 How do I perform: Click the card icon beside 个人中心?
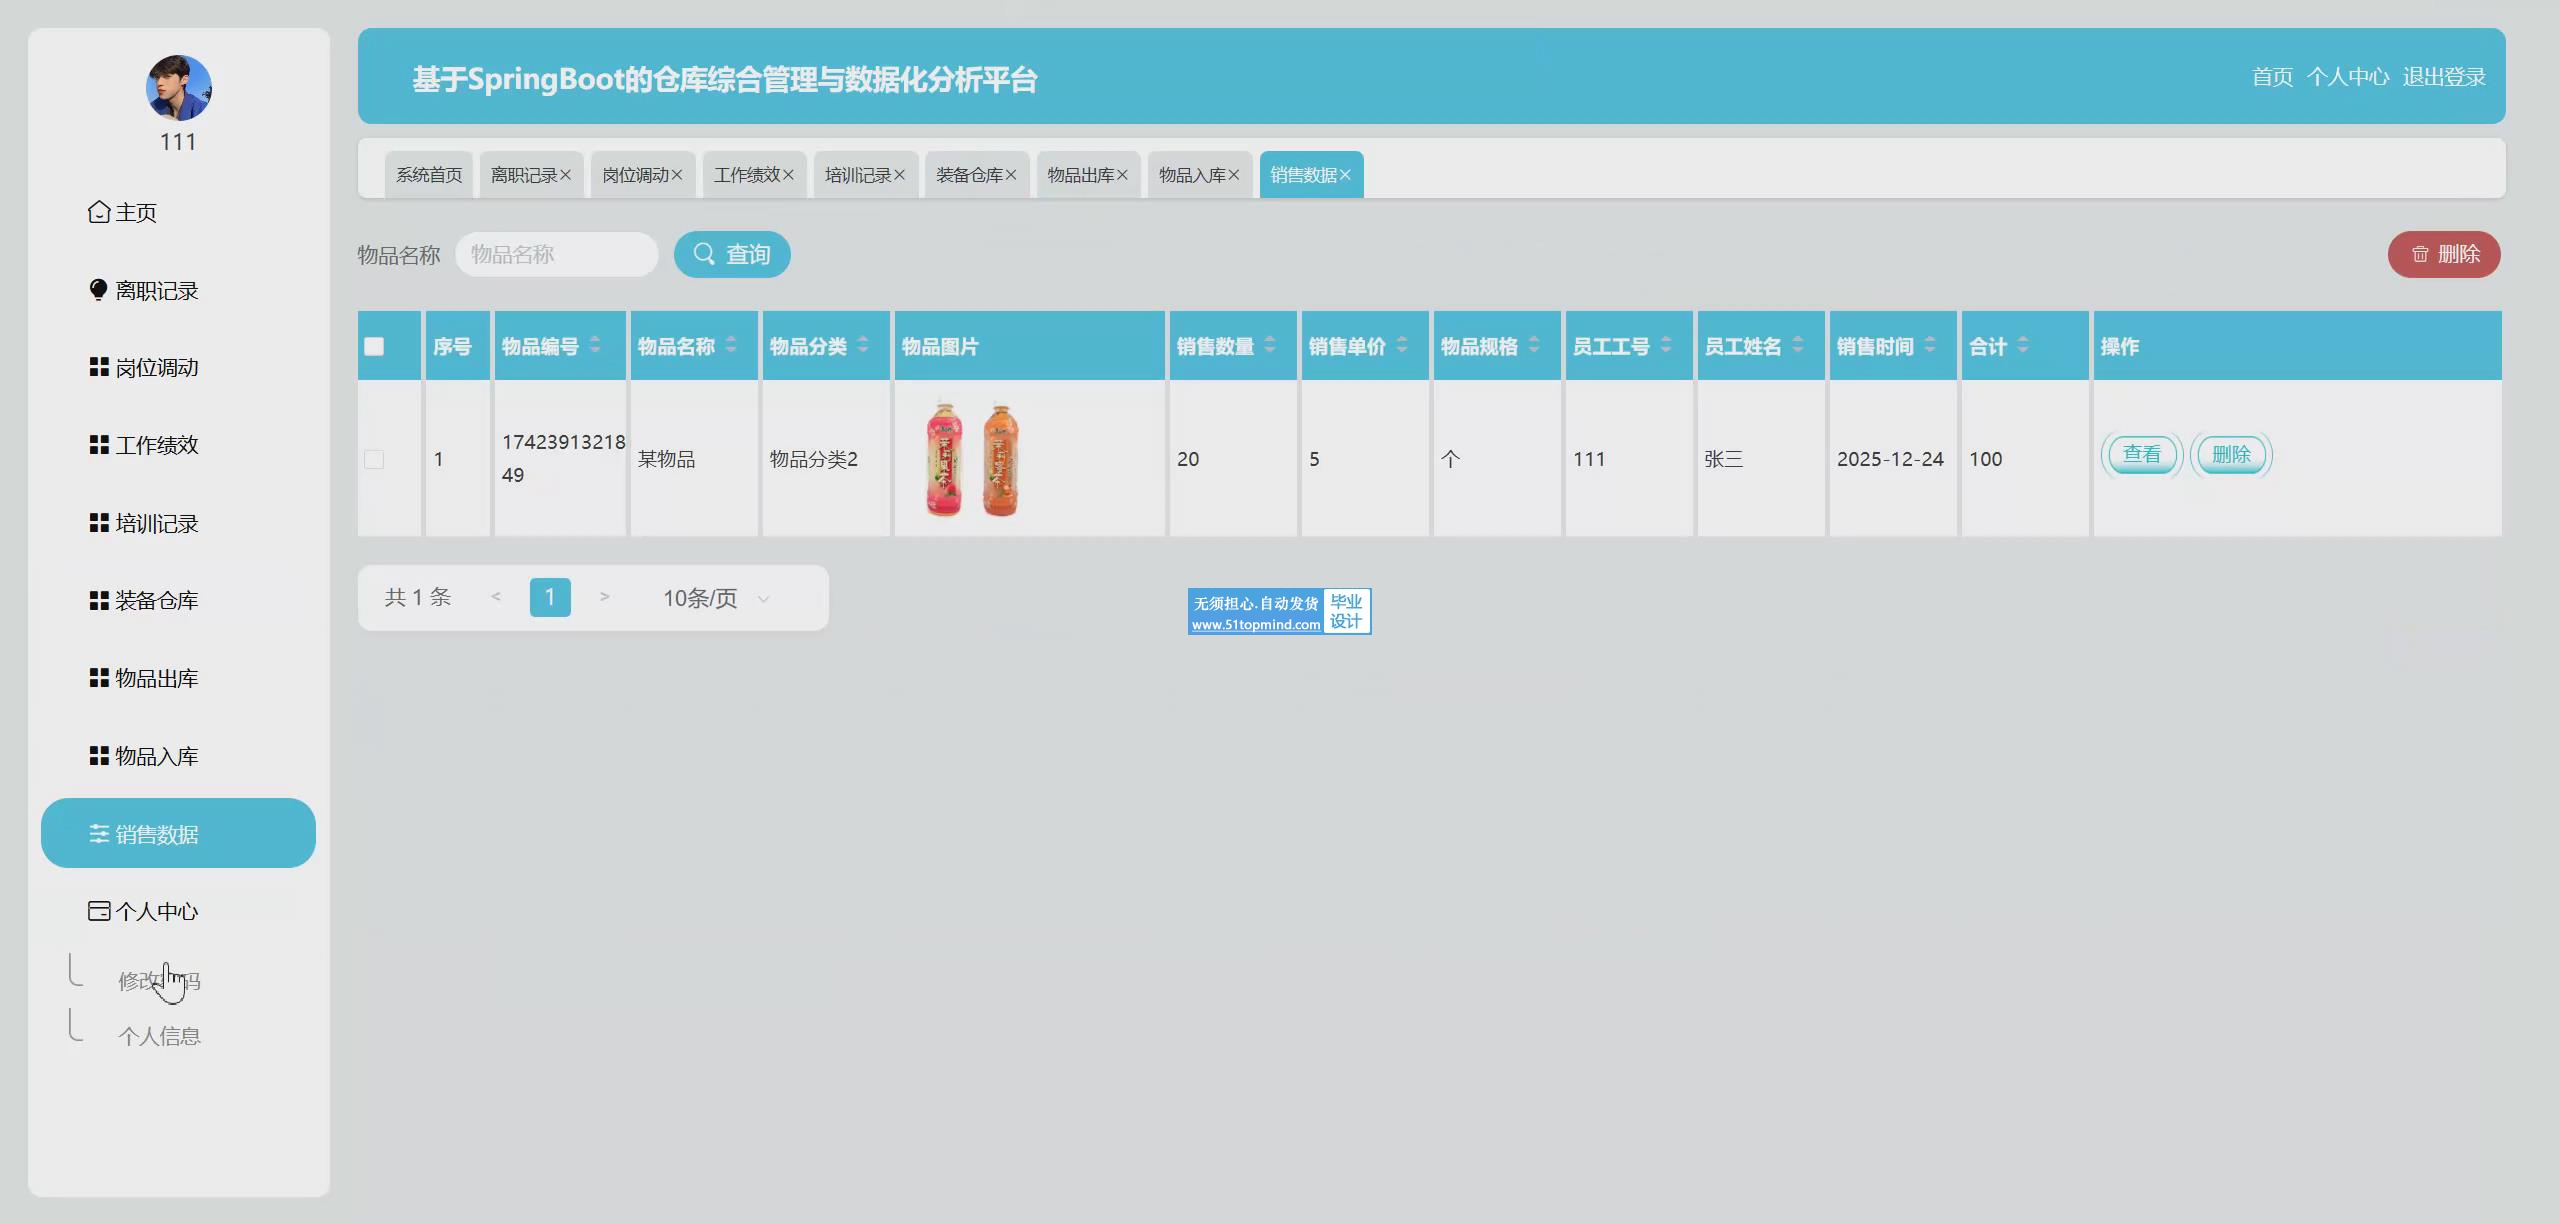[99, 911]
